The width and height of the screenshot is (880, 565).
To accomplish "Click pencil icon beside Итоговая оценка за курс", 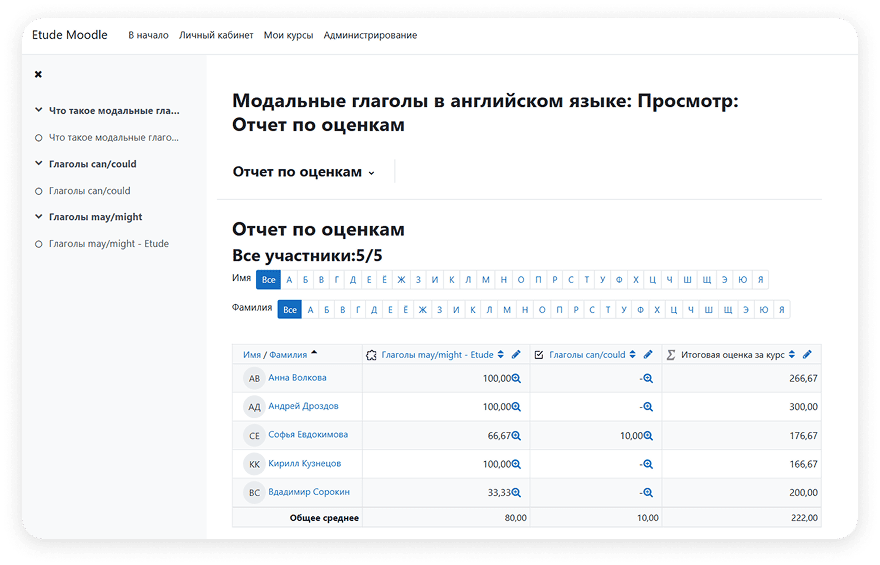I will click(807, 355).
